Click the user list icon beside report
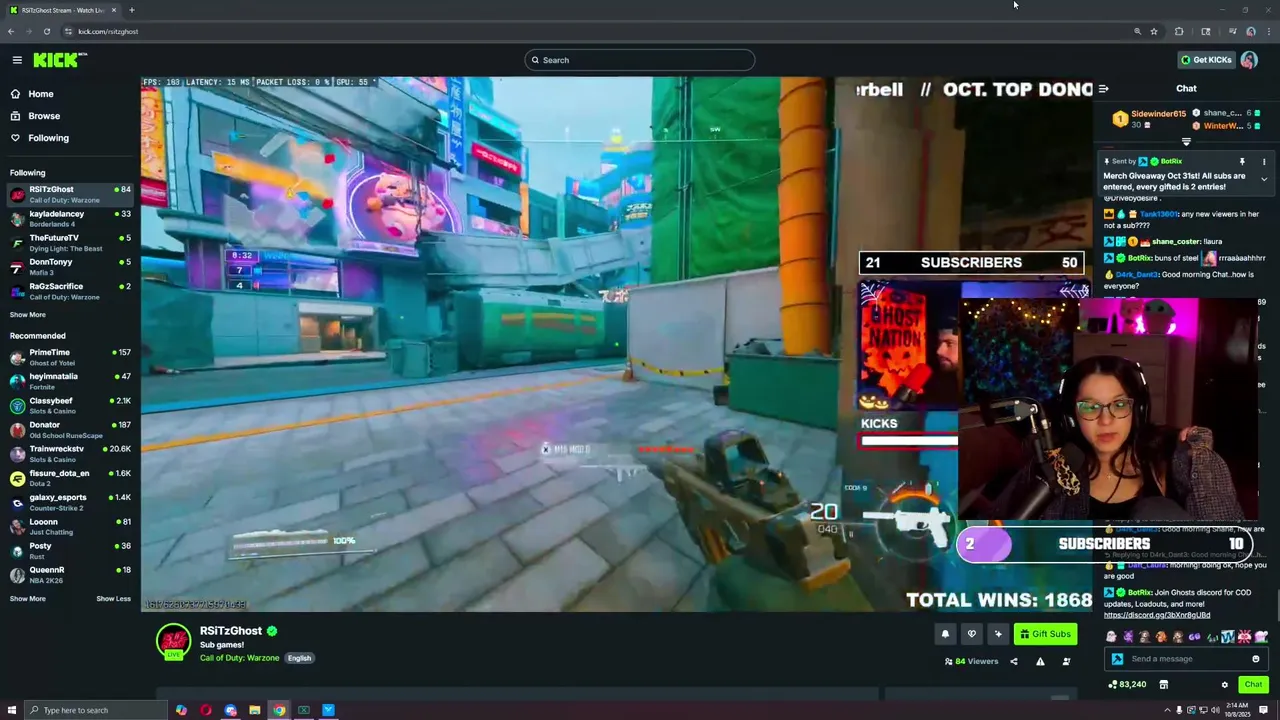 click(x=1066, y=661)
